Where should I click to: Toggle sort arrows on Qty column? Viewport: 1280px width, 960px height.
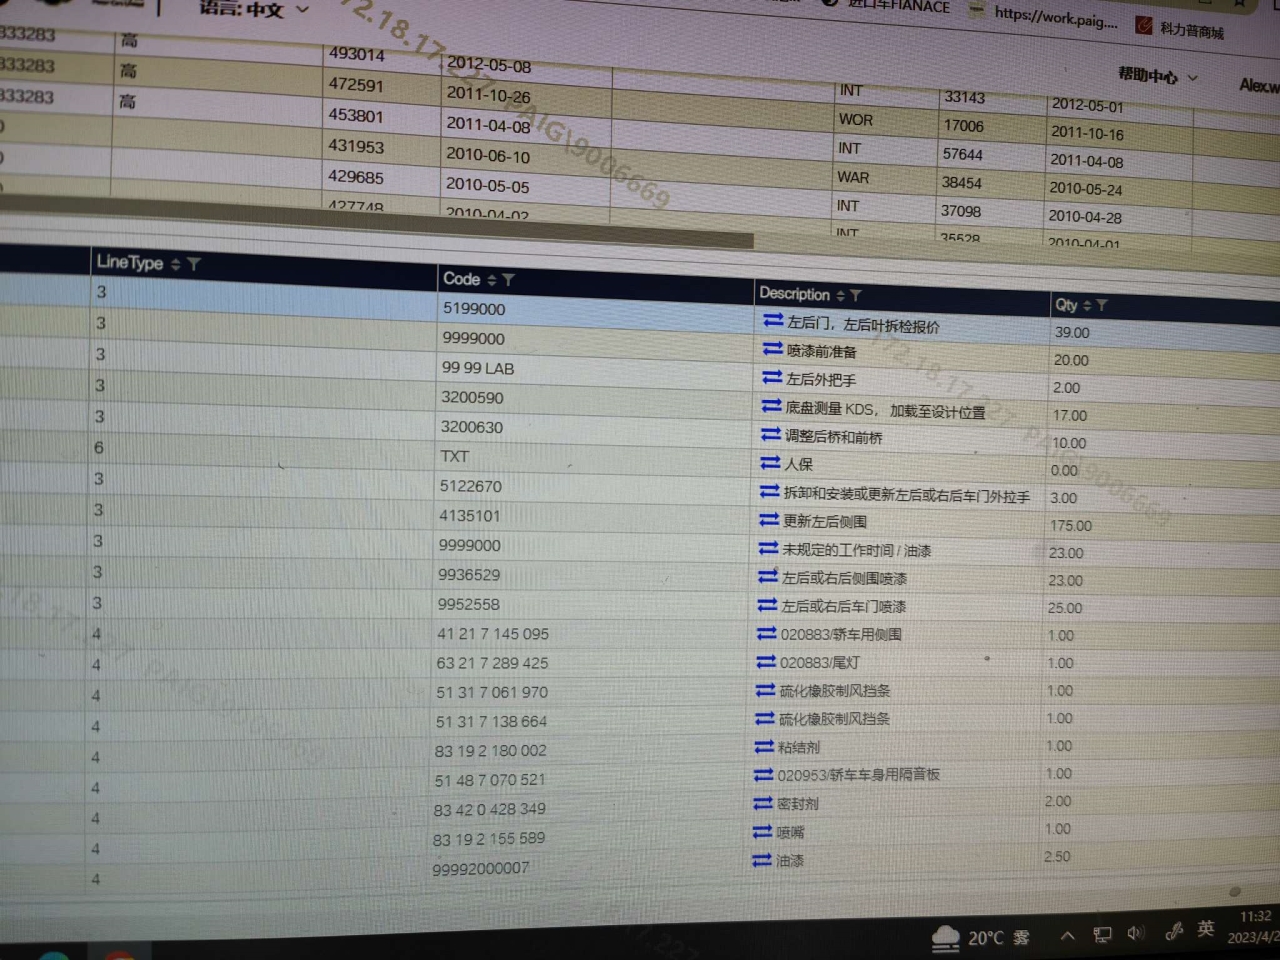[x=1087, y=305]
